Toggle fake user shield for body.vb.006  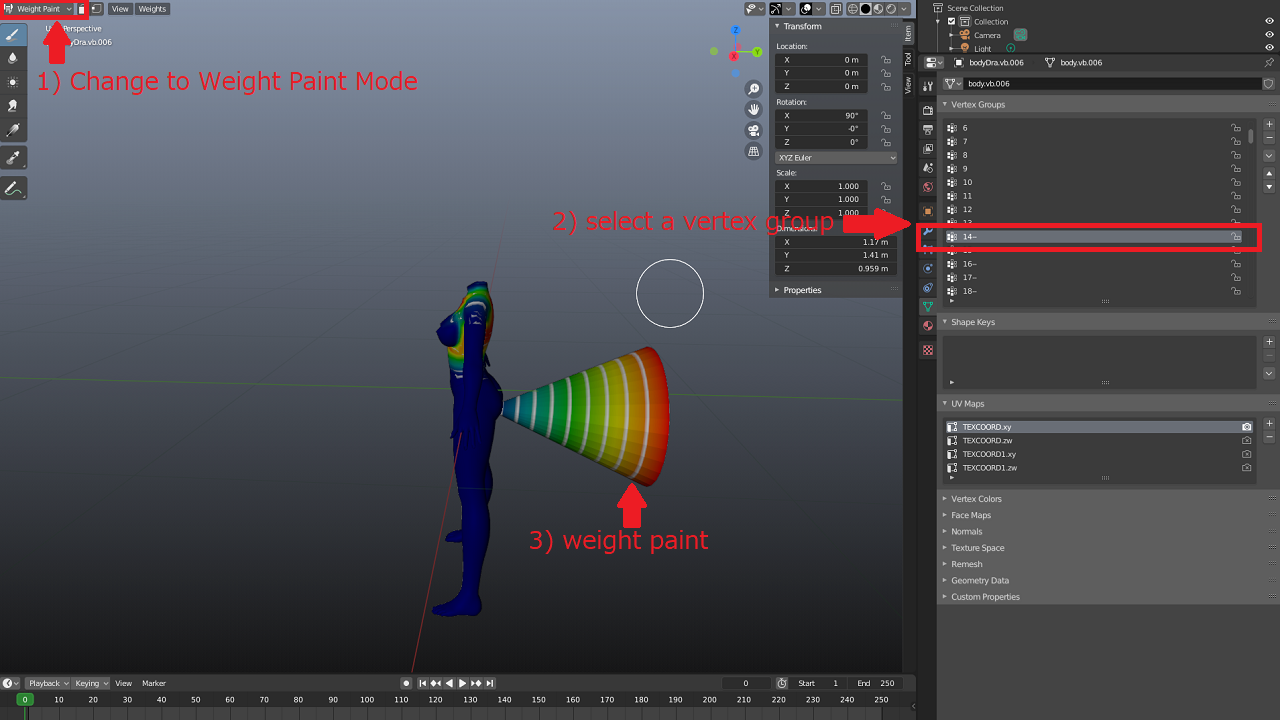1269,84
